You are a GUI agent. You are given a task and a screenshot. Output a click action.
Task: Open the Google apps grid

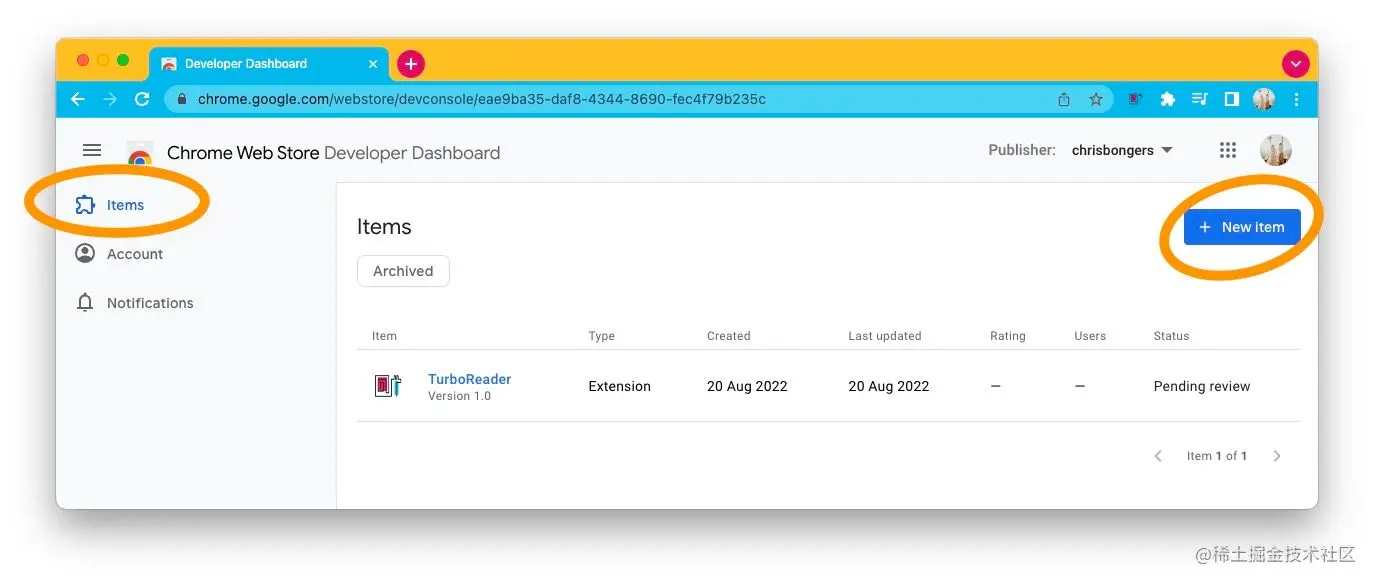click(x=1228, y=150)
